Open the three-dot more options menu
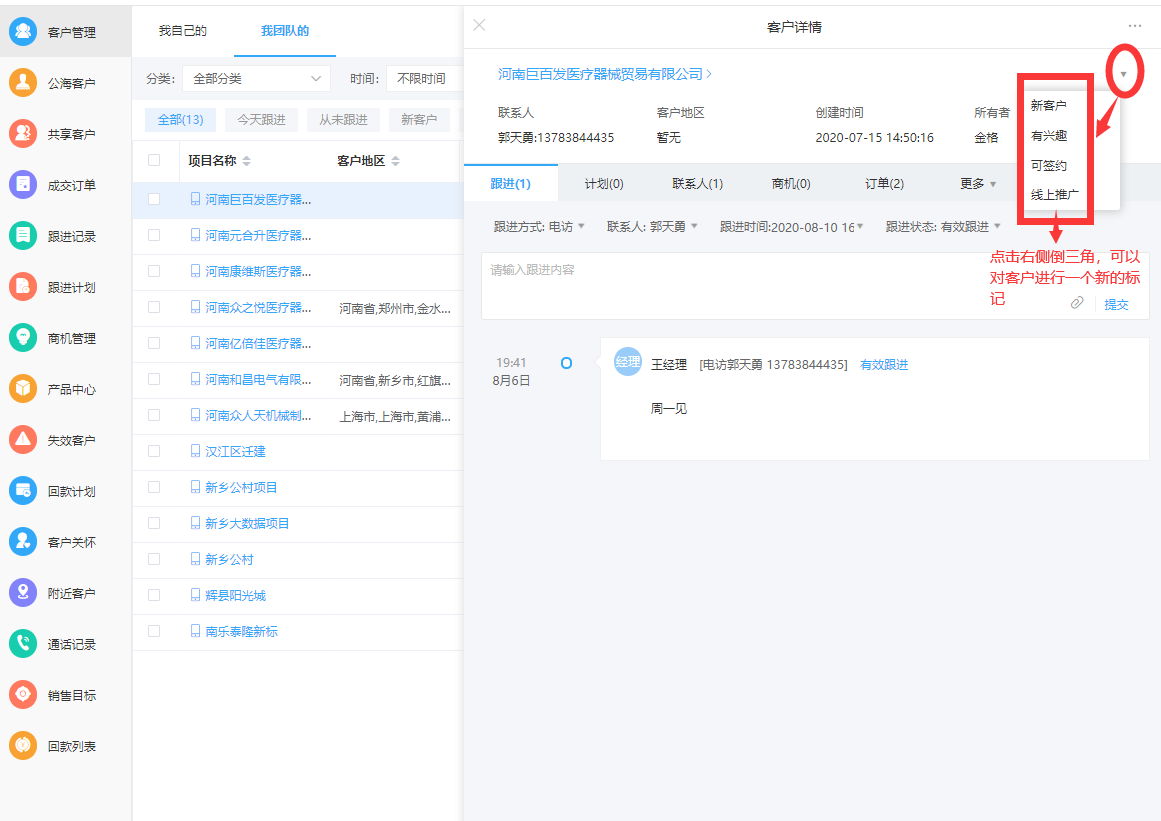 pyautogui.click(x=1134, y=26)
